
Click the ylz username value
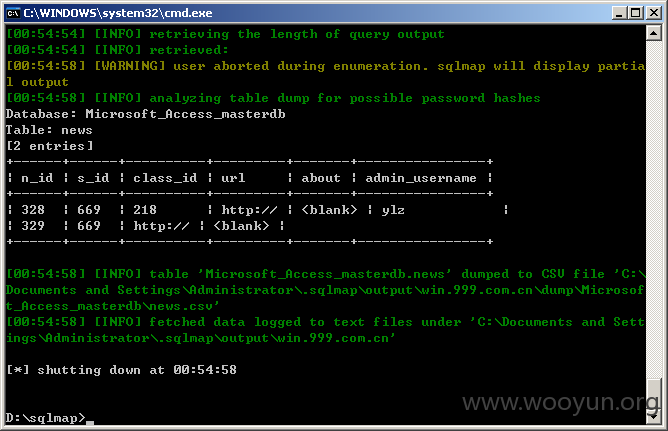click(393, 210)
